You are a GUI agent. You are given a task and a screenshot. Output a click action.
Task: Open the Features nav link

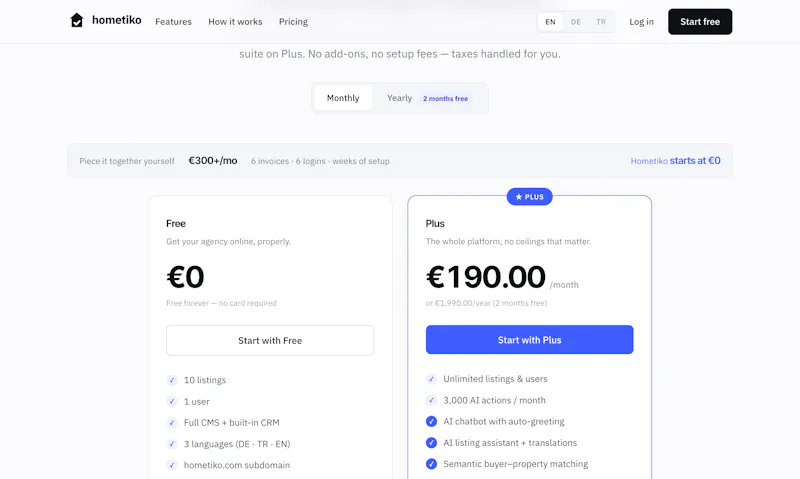click(x=173, y=21)
